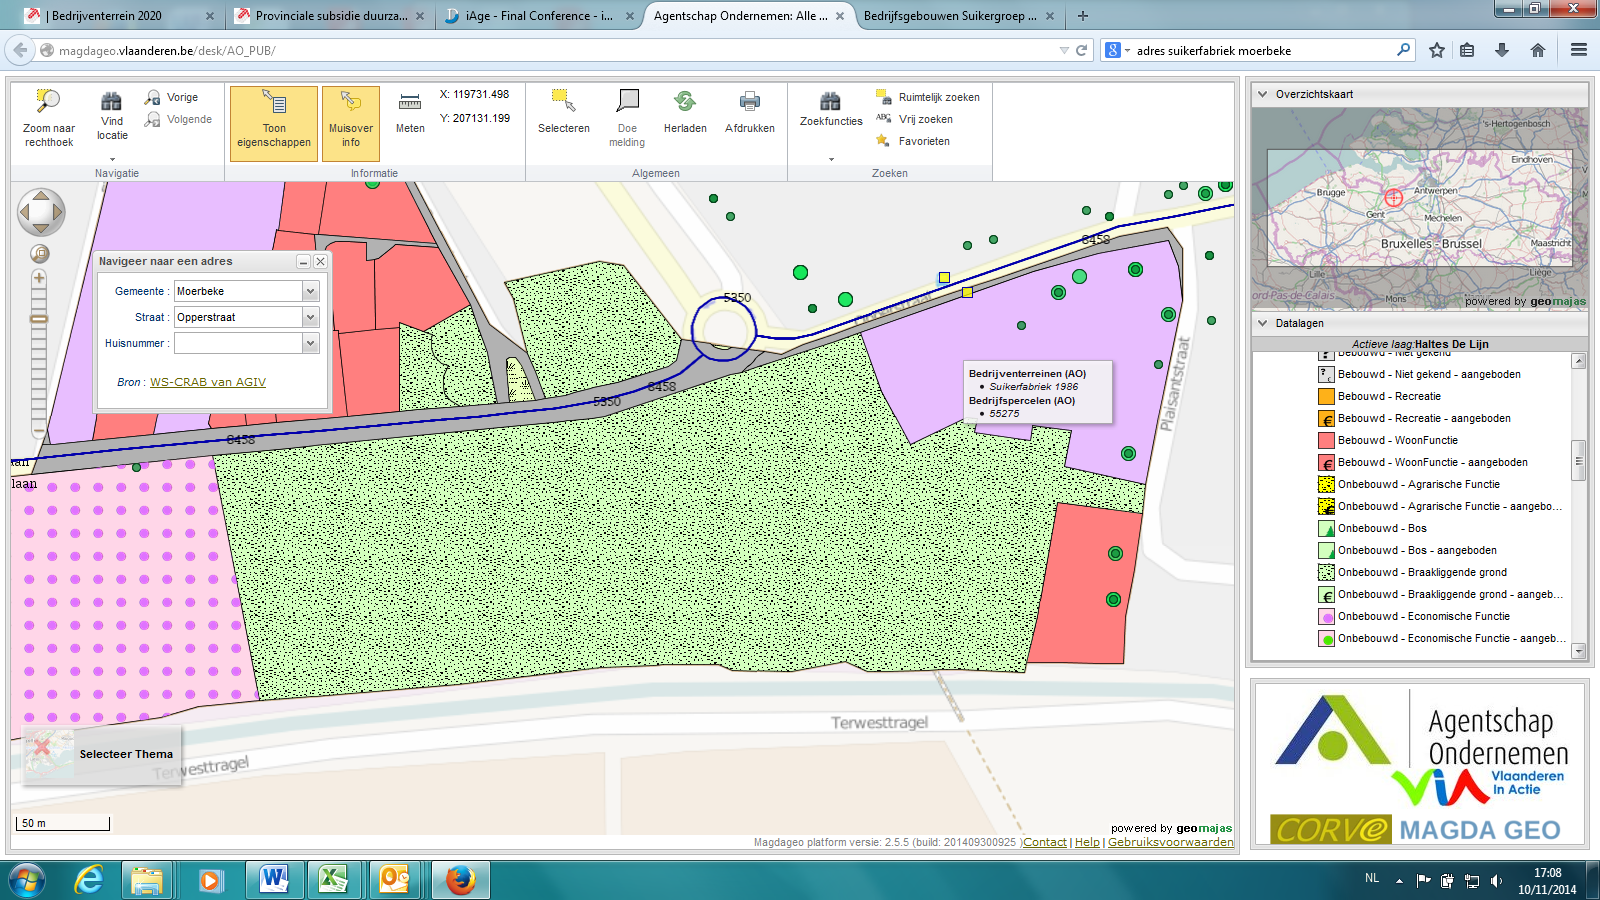This screenshot has height=900, width=1600.
Task: Collapse the Overzichtskaart panel
Action: [x=1262, y=94]
